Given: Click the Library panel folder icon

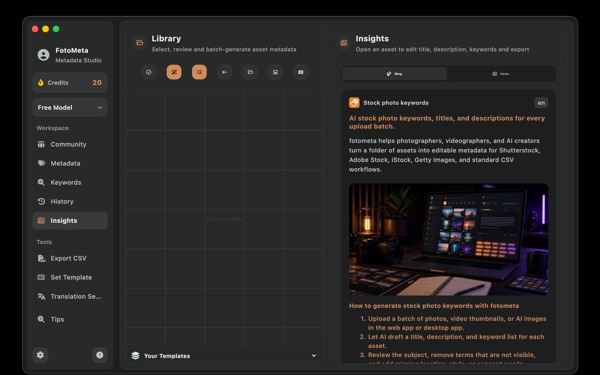Looking at the screenshot, I should coord(140,43).
